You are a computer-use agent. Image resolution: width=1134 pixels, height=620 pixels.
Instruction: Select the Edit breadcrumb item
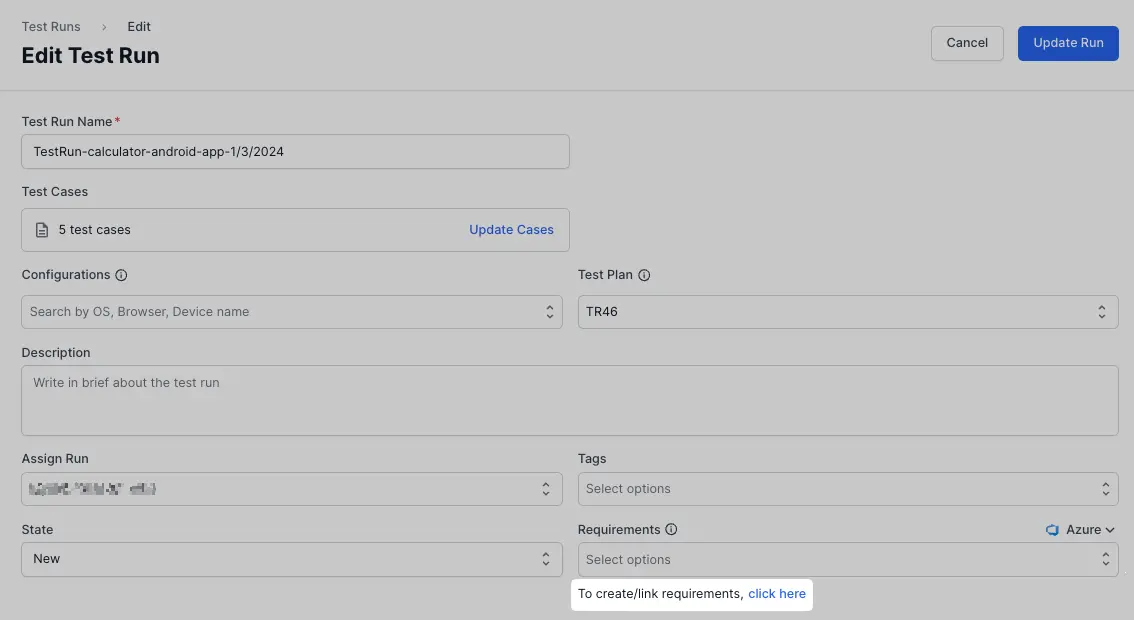coord(139,27)
